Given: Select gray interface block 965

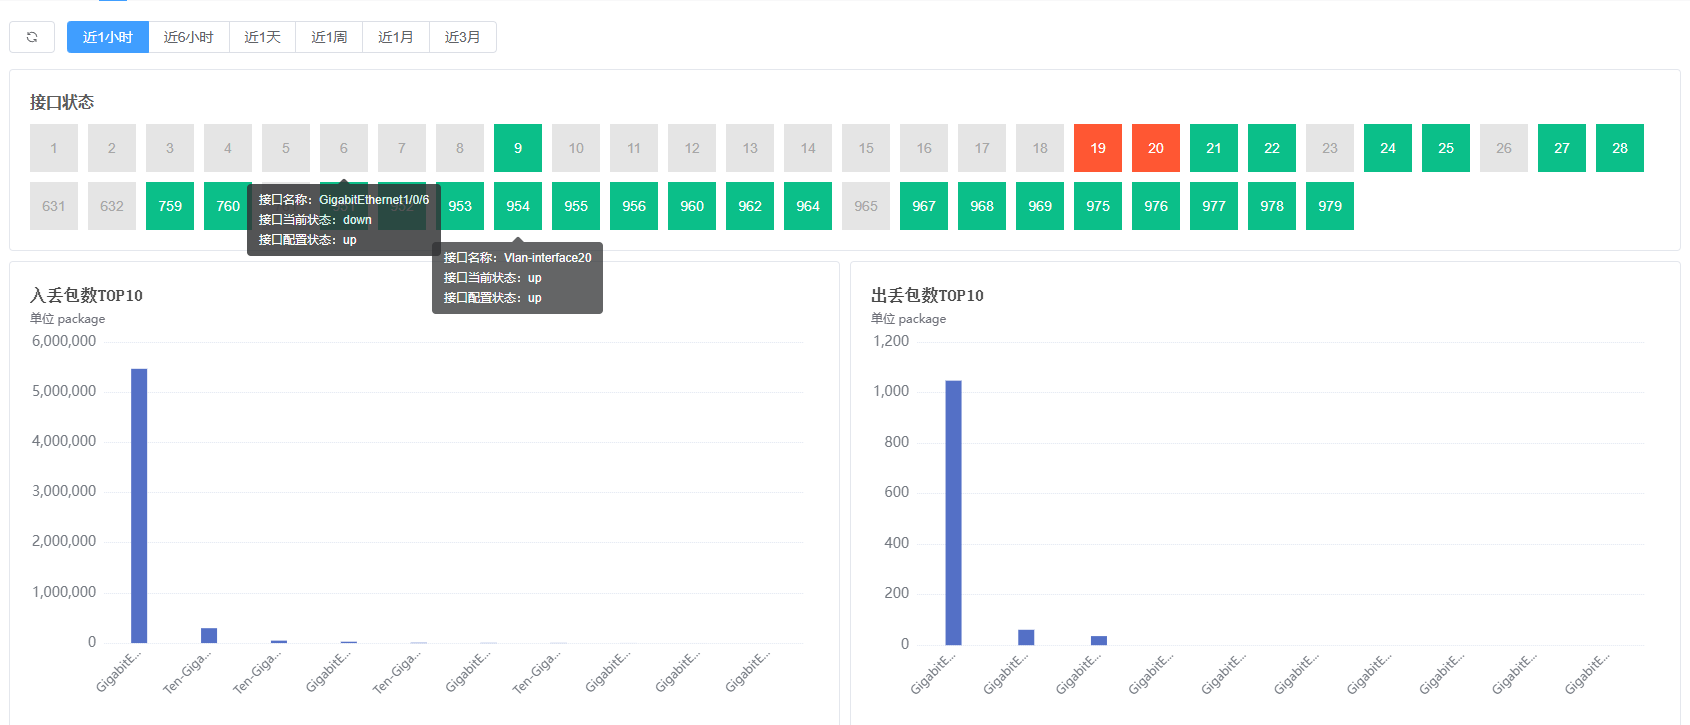Looking at the screenshot, I should pyautogui.click(x=866, y=206).
